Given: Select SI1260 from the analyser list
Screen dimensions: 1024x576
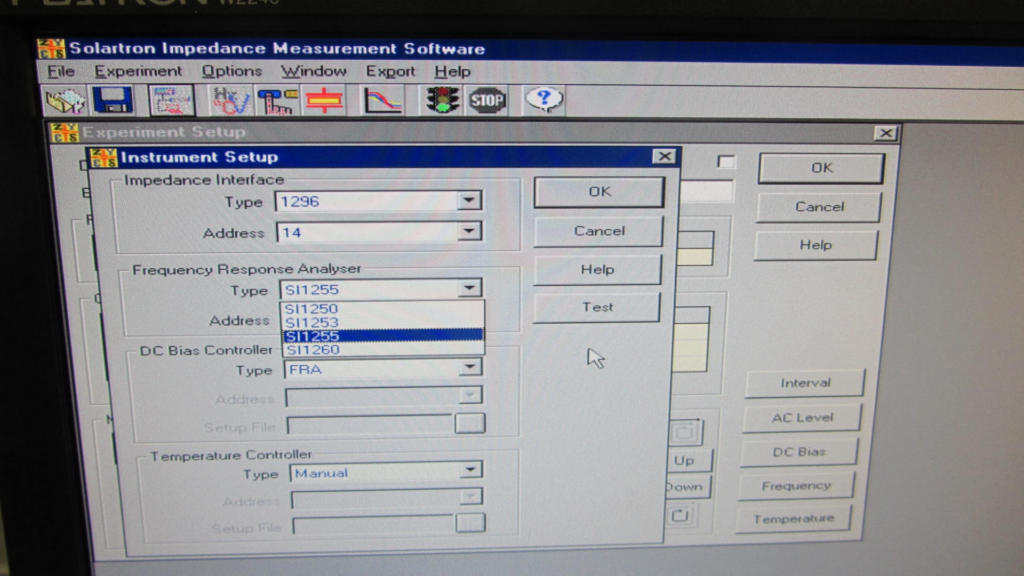Looking at the screenshot, I should tap(312, 350).
